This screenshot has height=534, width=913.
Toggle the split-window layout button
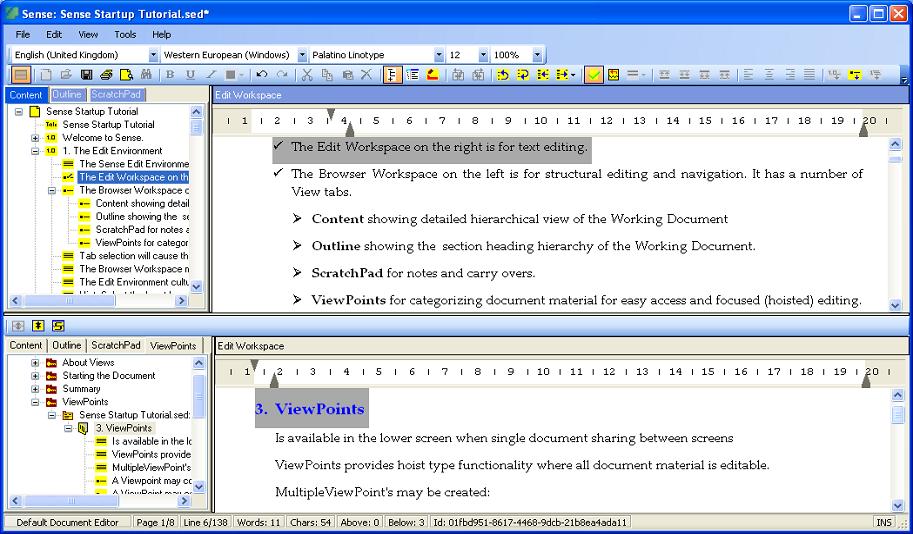20,75
